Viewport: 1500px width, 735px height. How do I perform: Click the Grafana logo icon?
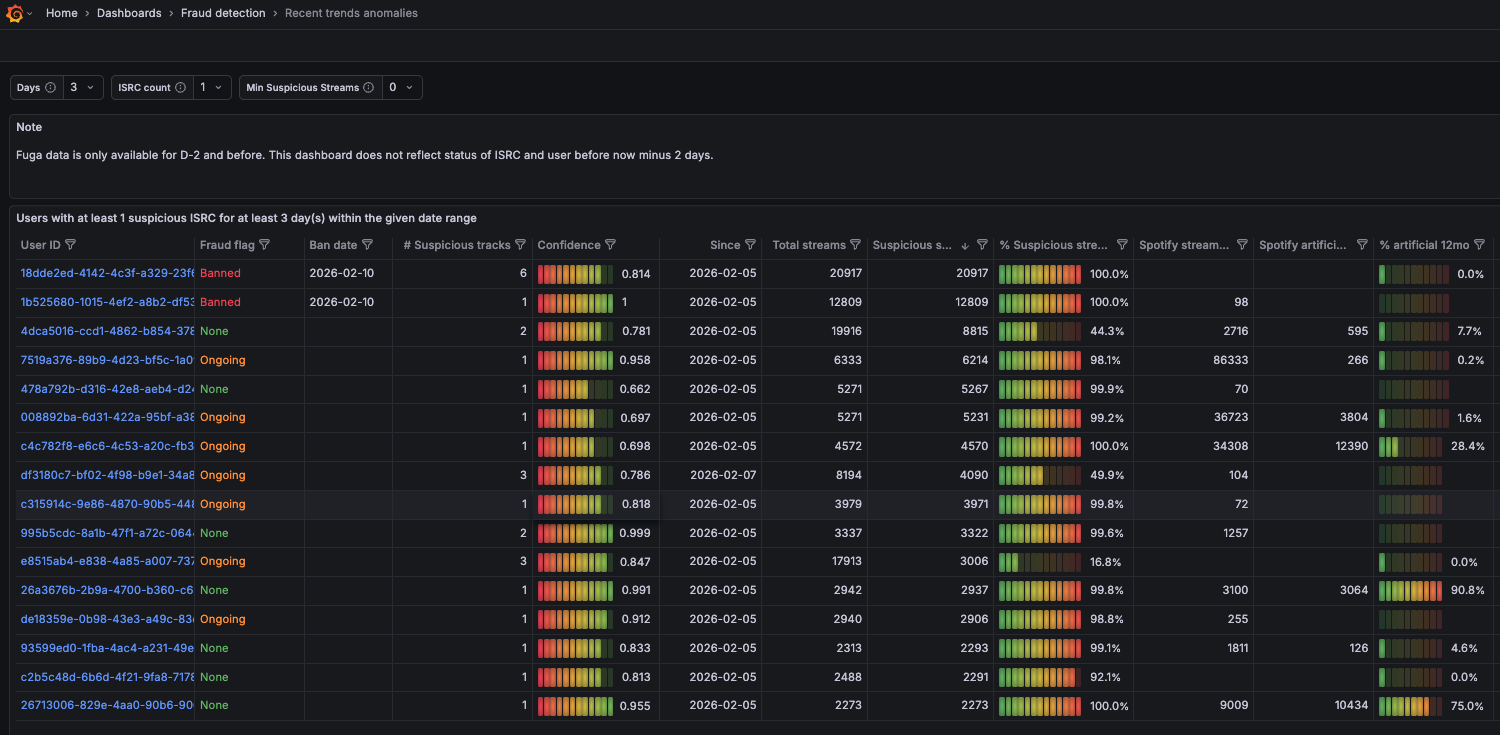click(x=15, y=13)
